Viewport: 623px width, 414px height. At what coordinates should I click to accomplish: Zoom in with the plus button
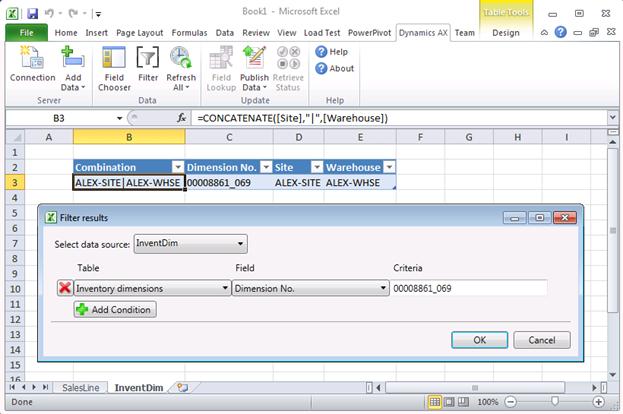[598, 402]
